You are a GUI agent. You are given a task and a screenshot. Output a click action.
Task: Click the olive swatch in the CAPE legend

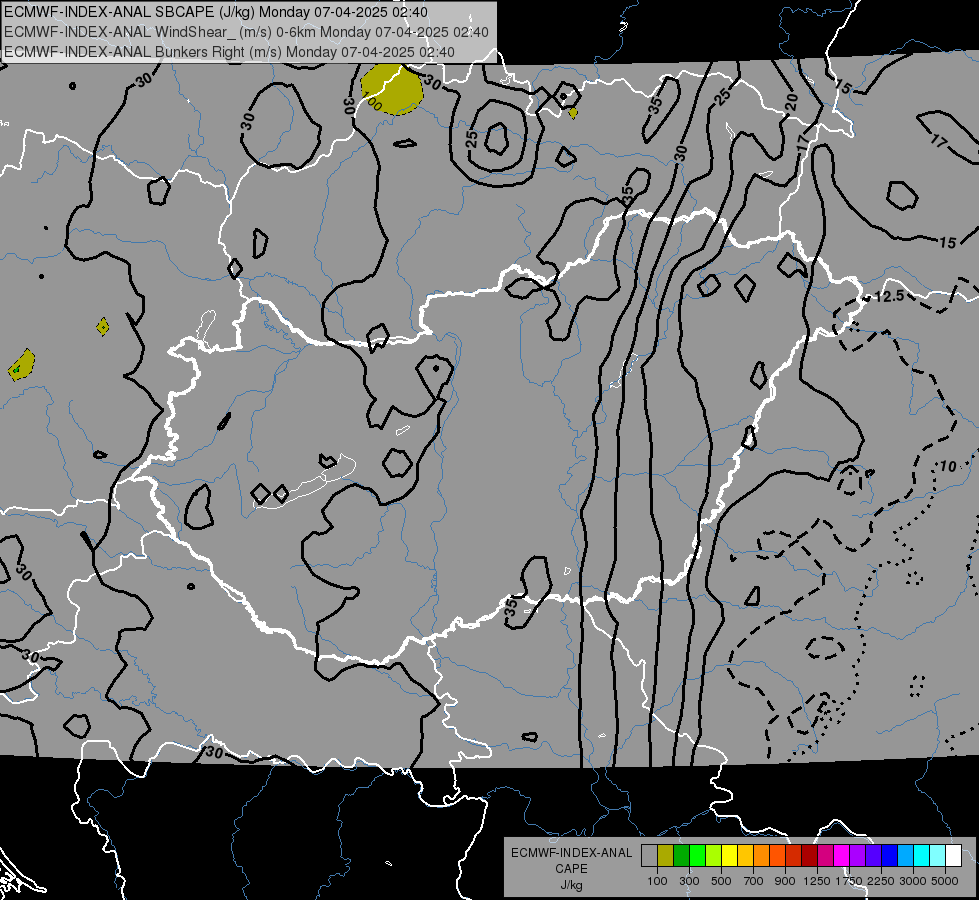coord(666,856)
